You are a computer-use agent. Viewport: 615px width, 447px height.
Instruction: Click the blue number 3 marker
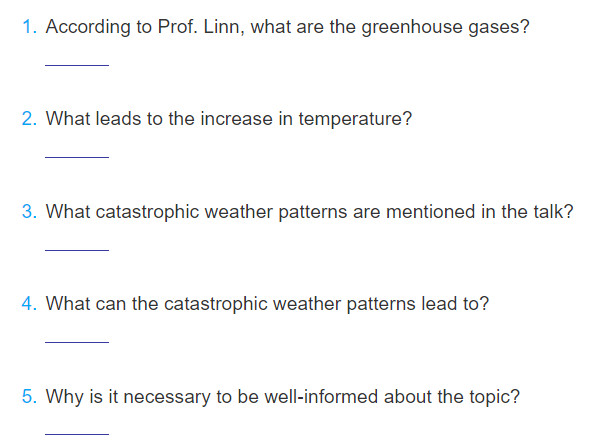pos(29,212)
